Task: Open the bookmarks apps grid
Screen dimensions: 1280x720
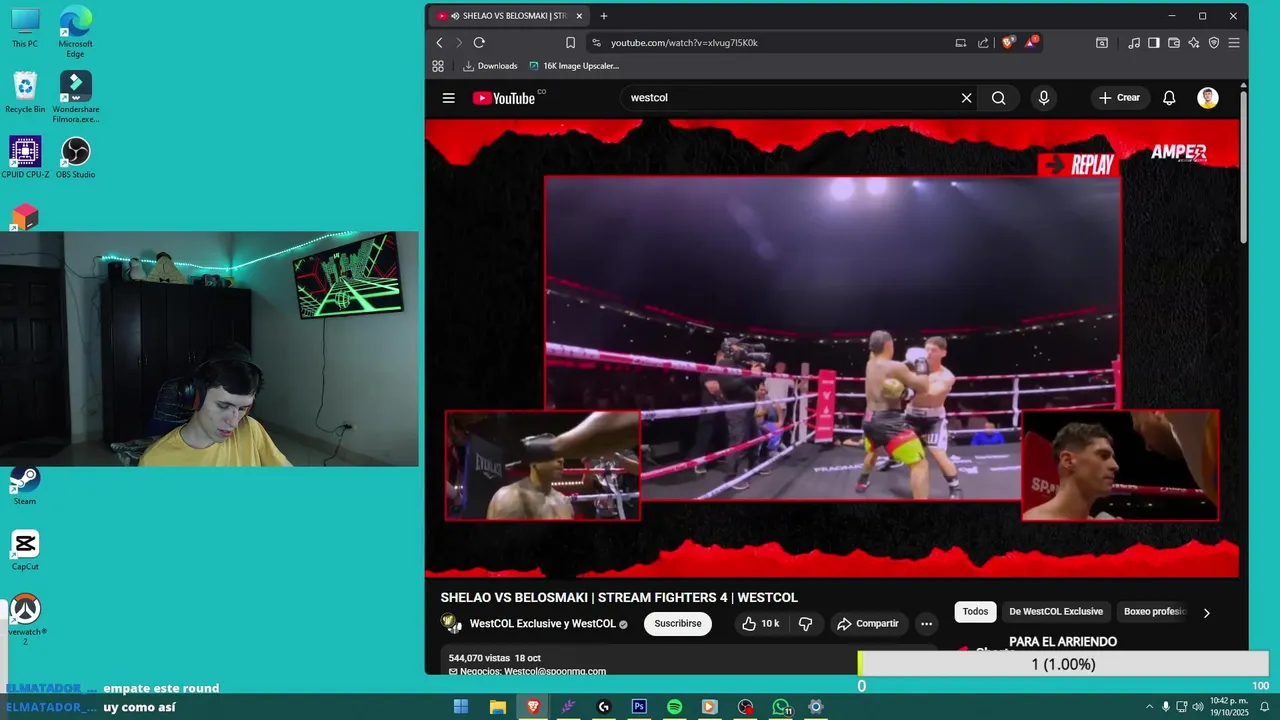Action: point(438,66)
